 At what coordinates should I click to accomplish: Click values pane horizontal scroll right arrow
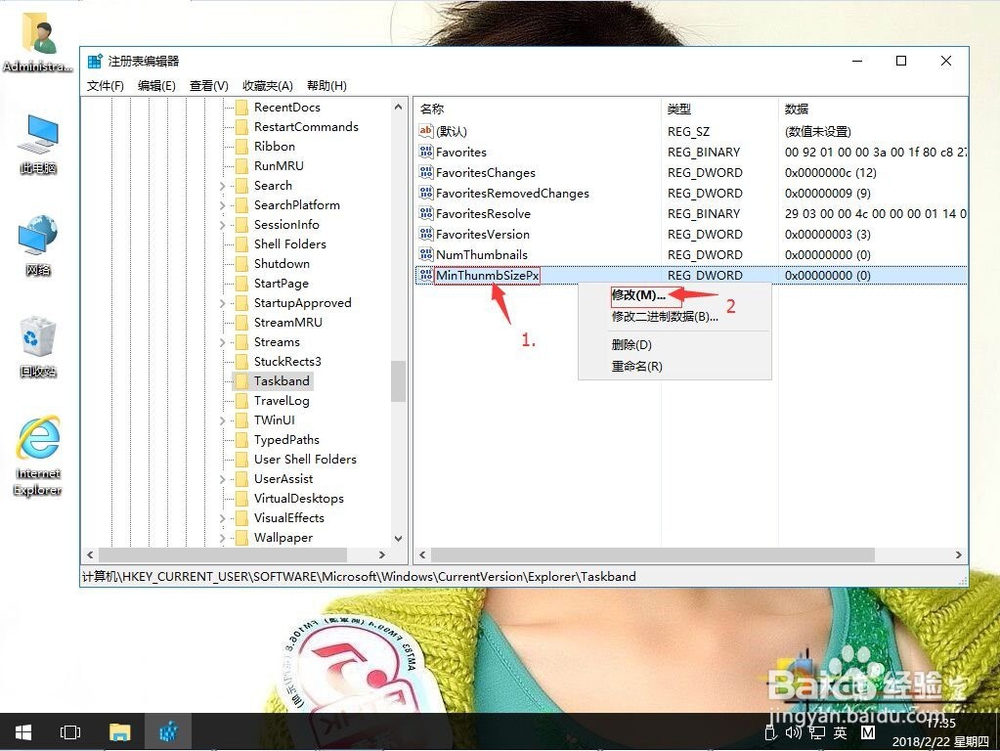pos(959,555)
